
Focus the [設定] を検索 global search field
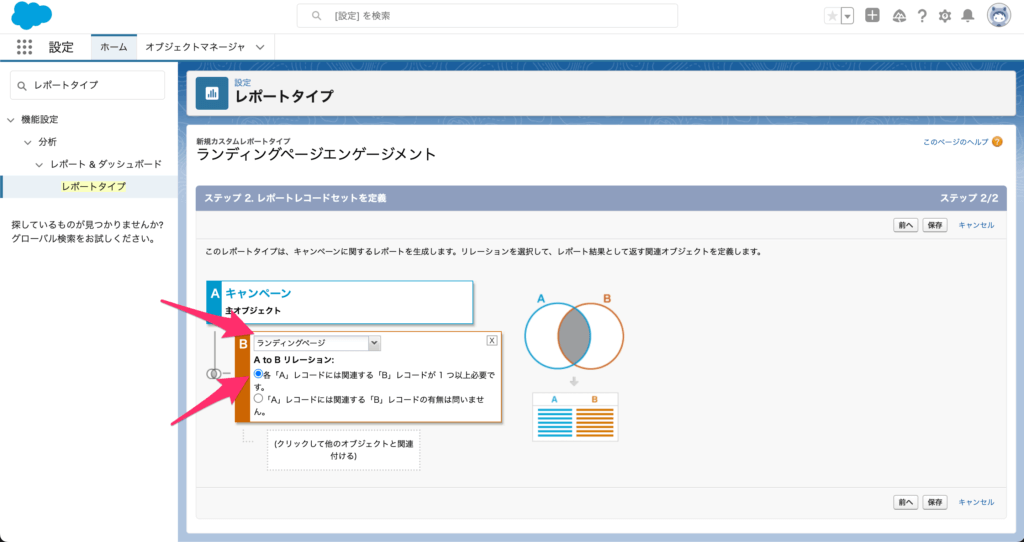[487, 16]
